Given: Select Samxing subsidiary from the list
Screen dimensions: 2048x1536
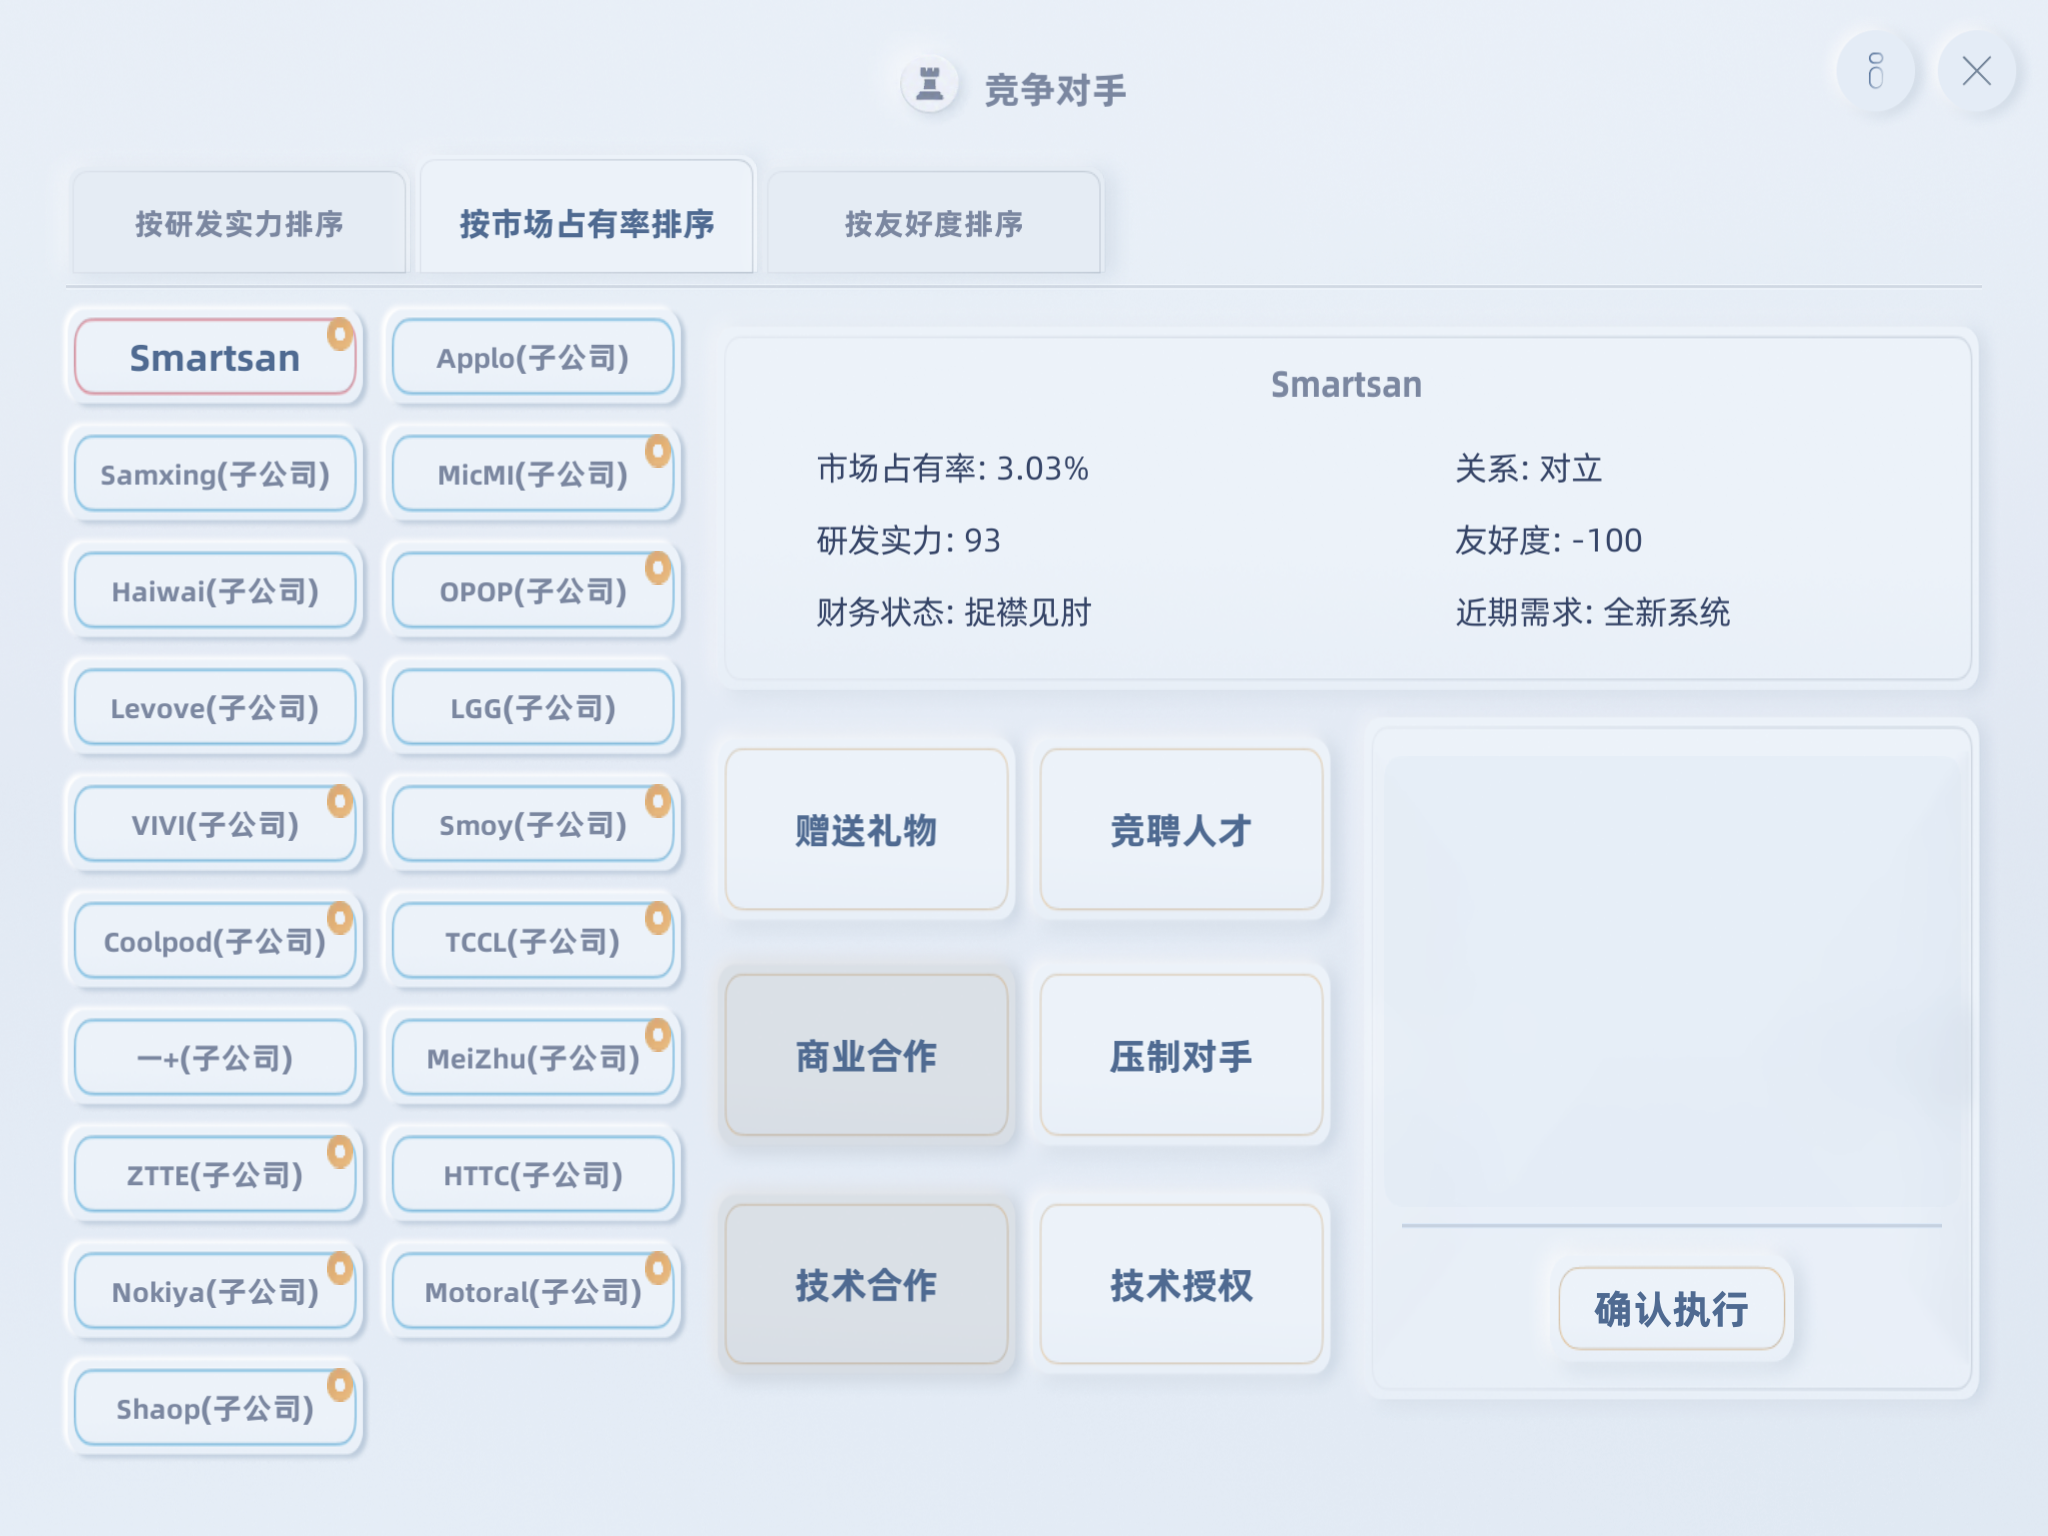Looking at the screenshot, I should point(215,475).
